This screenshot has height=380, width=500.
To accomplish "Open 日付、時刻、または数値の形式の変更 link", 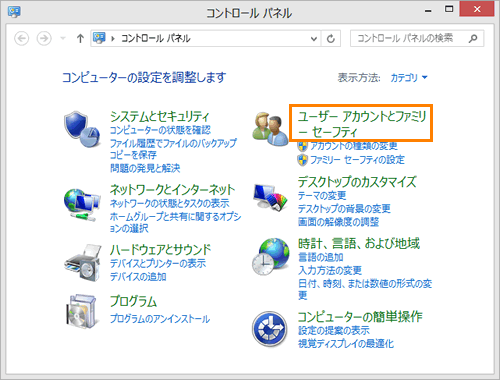I will (x=365, y=289).
